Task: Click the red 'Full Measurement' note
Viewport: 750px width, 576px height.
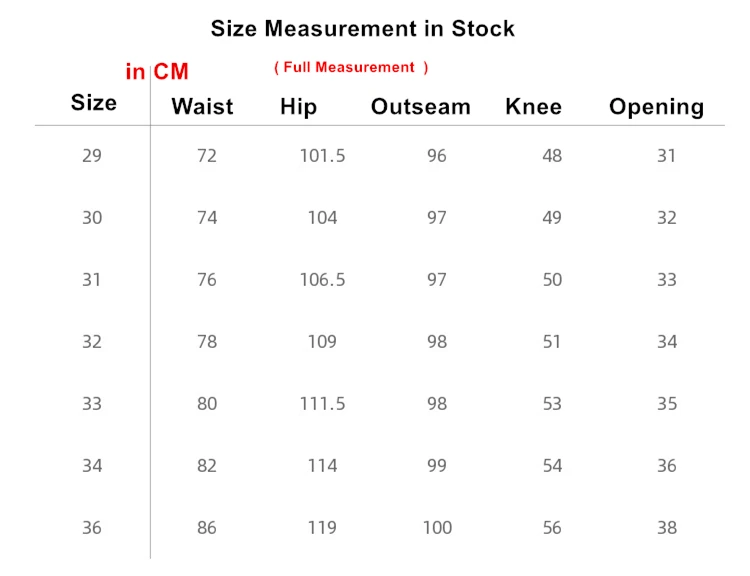Action: [351, 67]
